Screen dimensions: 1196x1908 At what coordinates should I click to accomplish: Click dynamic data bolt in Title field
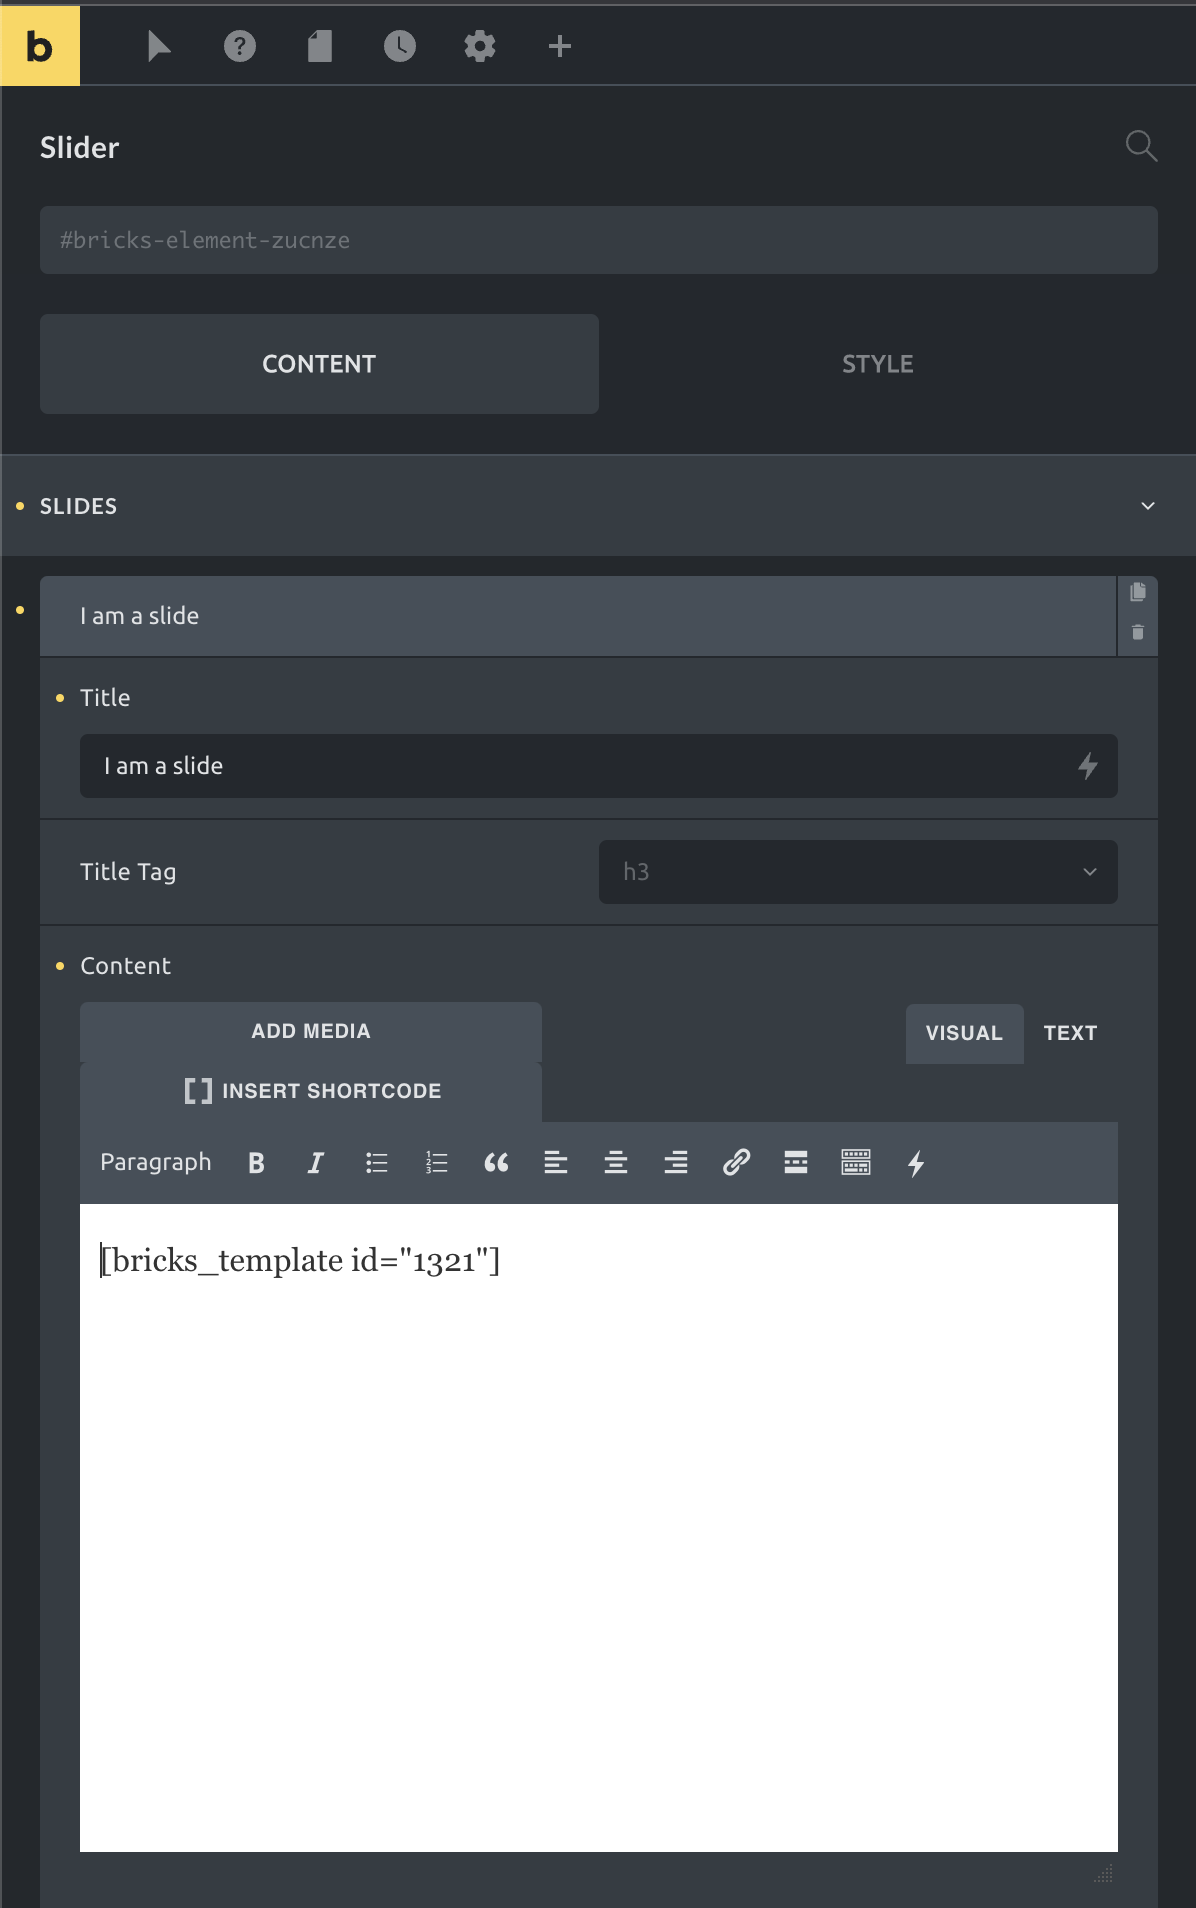pos(1088,766)
